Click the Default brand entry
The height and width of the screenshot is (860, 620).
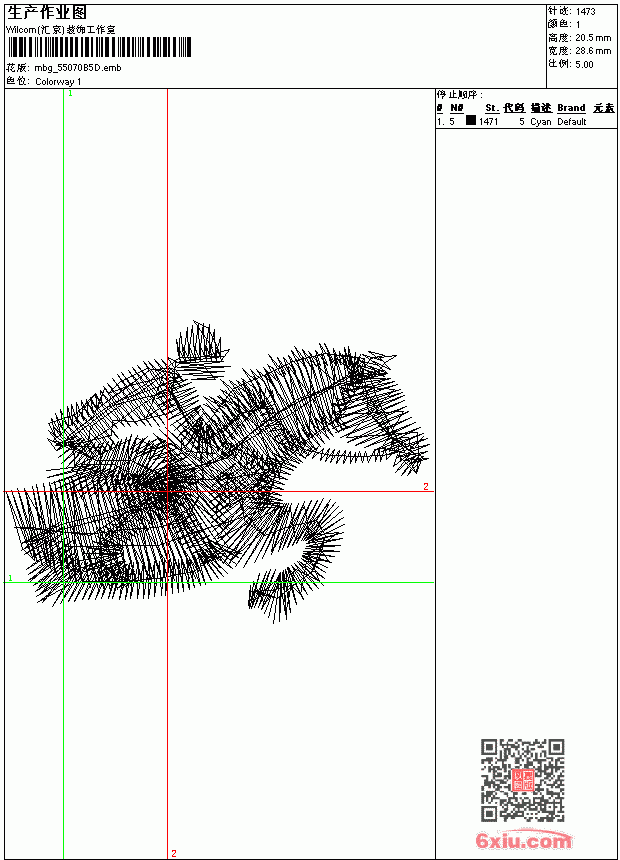point(572,122)
